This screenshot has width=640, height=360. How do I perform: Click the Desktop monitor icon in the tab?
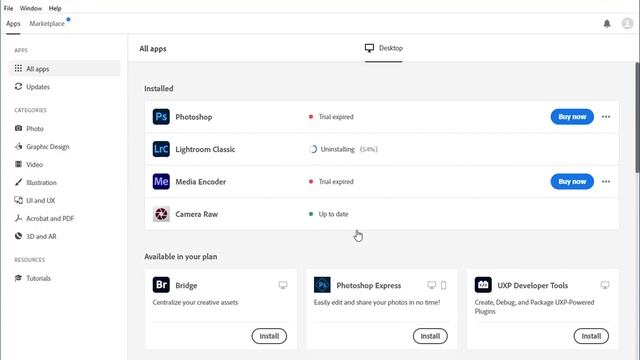click(369, 48)
